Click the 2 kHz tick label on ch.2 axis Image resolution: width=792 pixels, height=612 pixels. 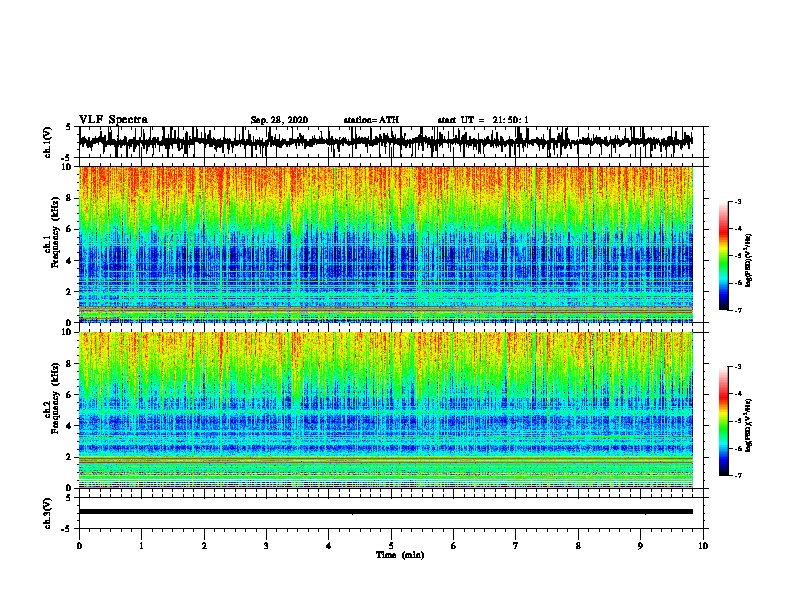(70, 457)
